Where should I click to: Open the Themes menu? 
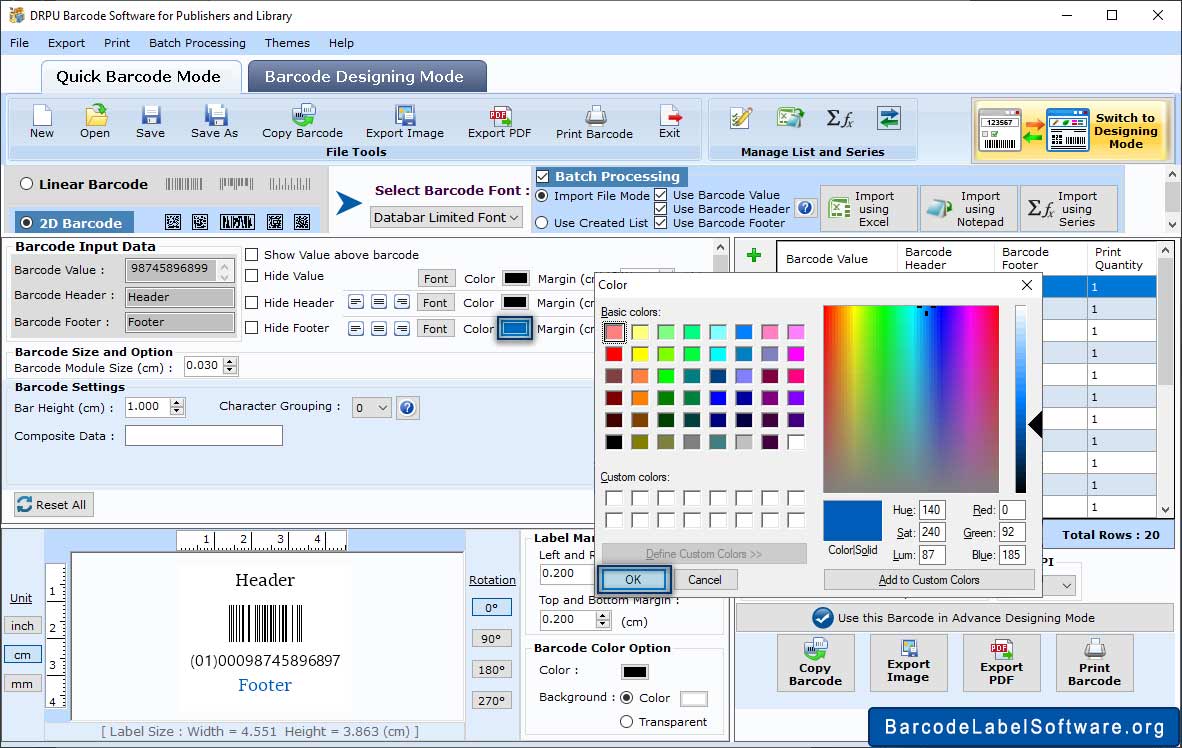tap(287, 43)
